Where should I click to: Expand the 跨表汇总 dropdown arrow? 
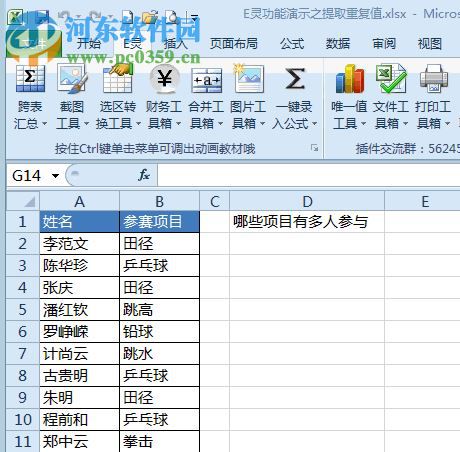point(45,124)
